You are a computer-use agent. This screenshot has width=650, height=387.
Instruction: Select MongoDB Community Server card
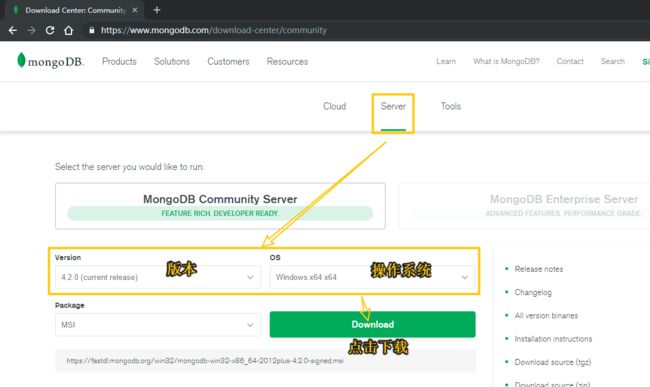(x=220, y=206)
